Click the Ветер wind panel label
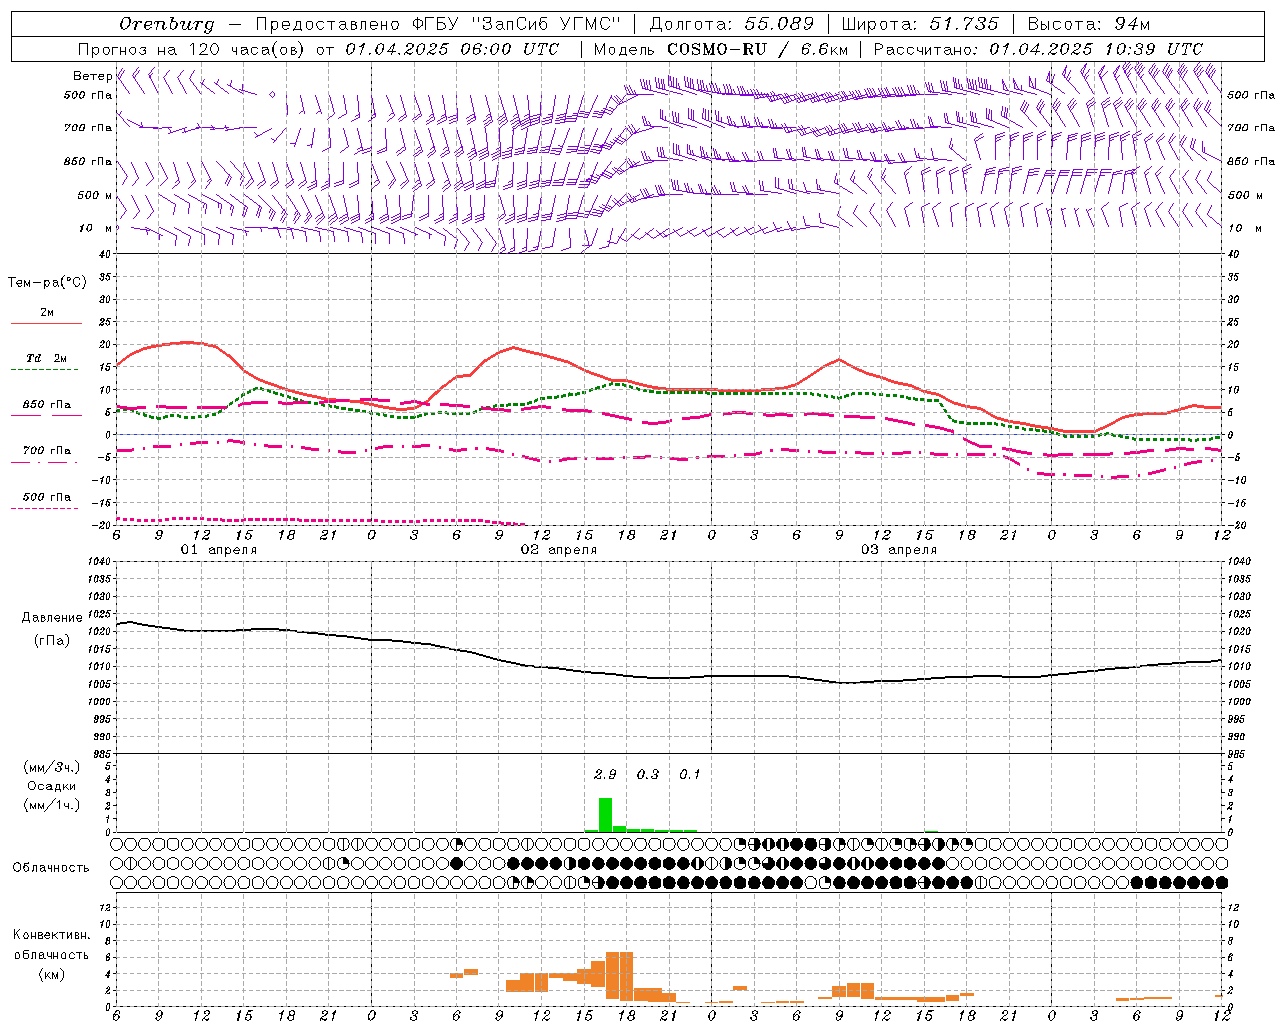The image size is (1280, 1024). tap(92, 76)
